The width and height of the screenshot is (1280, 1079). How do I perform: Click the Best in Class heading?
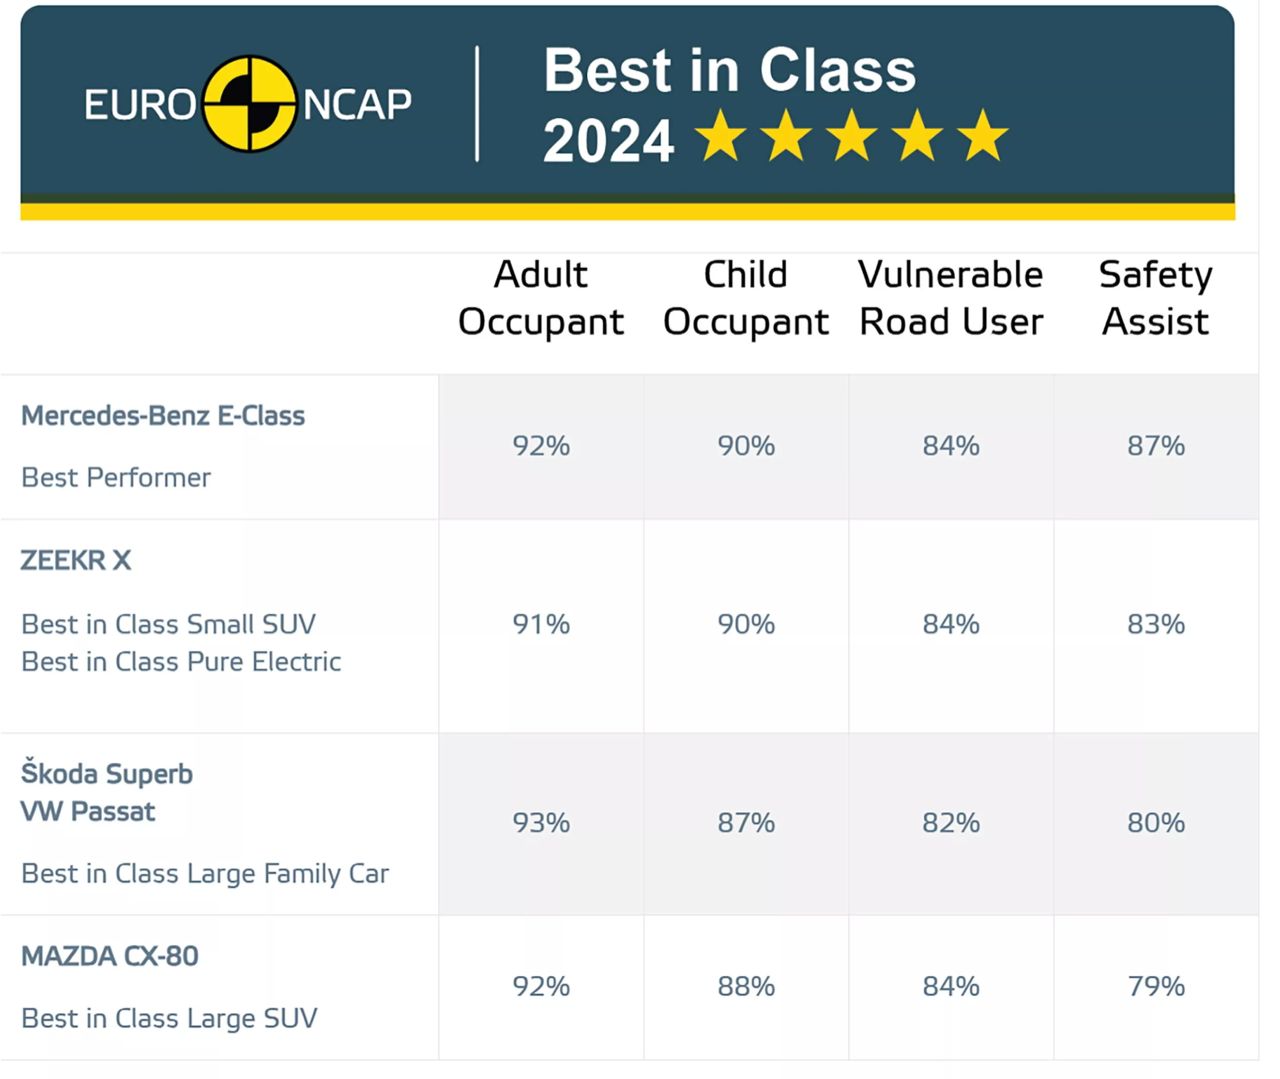point(729,70)
